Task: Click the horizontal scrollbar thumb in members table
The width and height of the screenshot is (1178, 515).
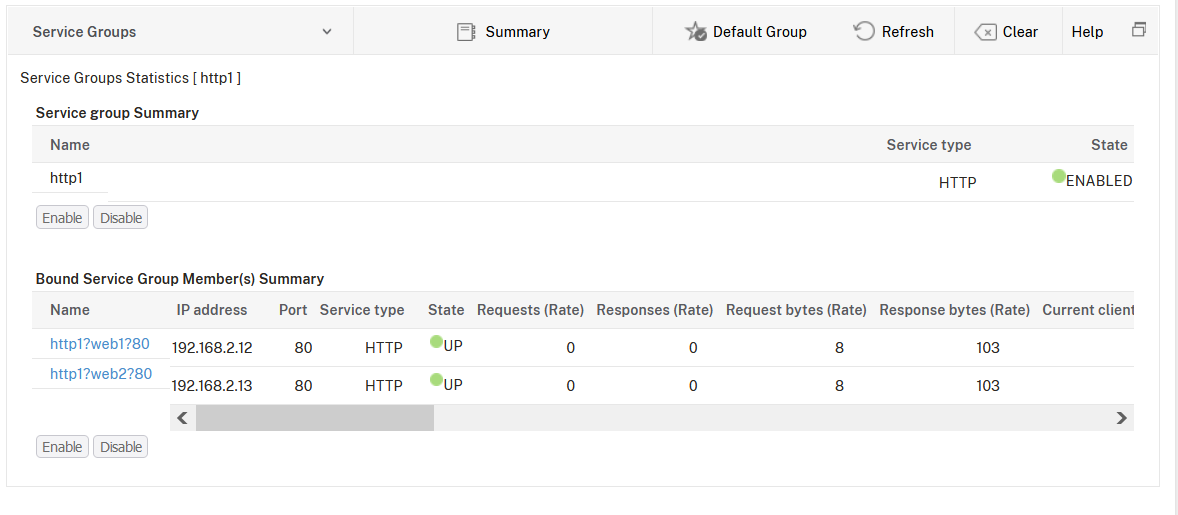Action: [x=315, y=418]
